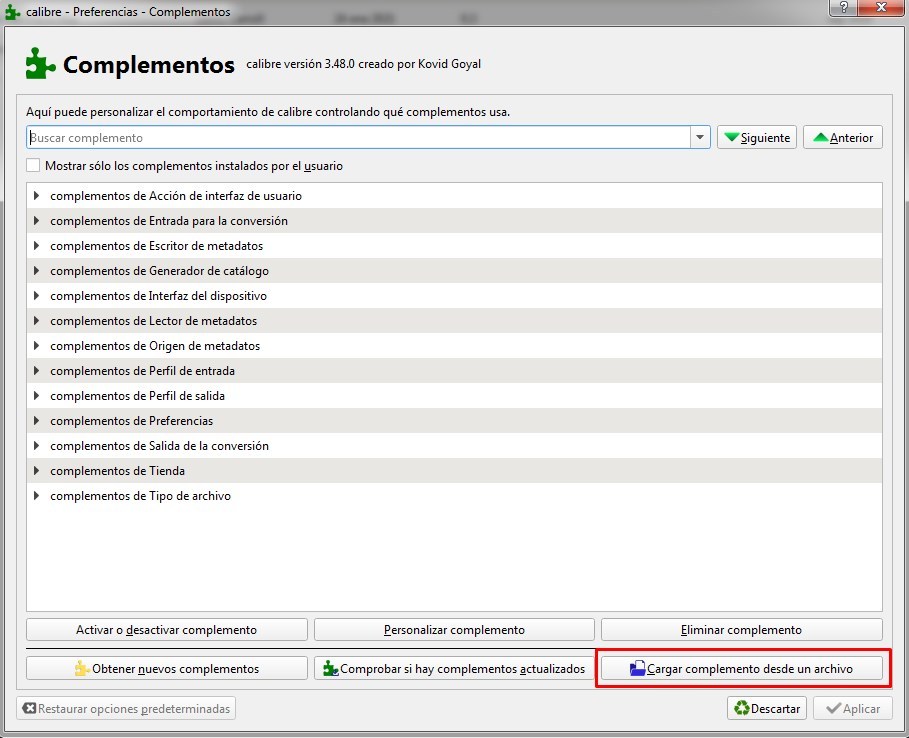Click Eliminar complemento button
909x738 pixels.
741,630
